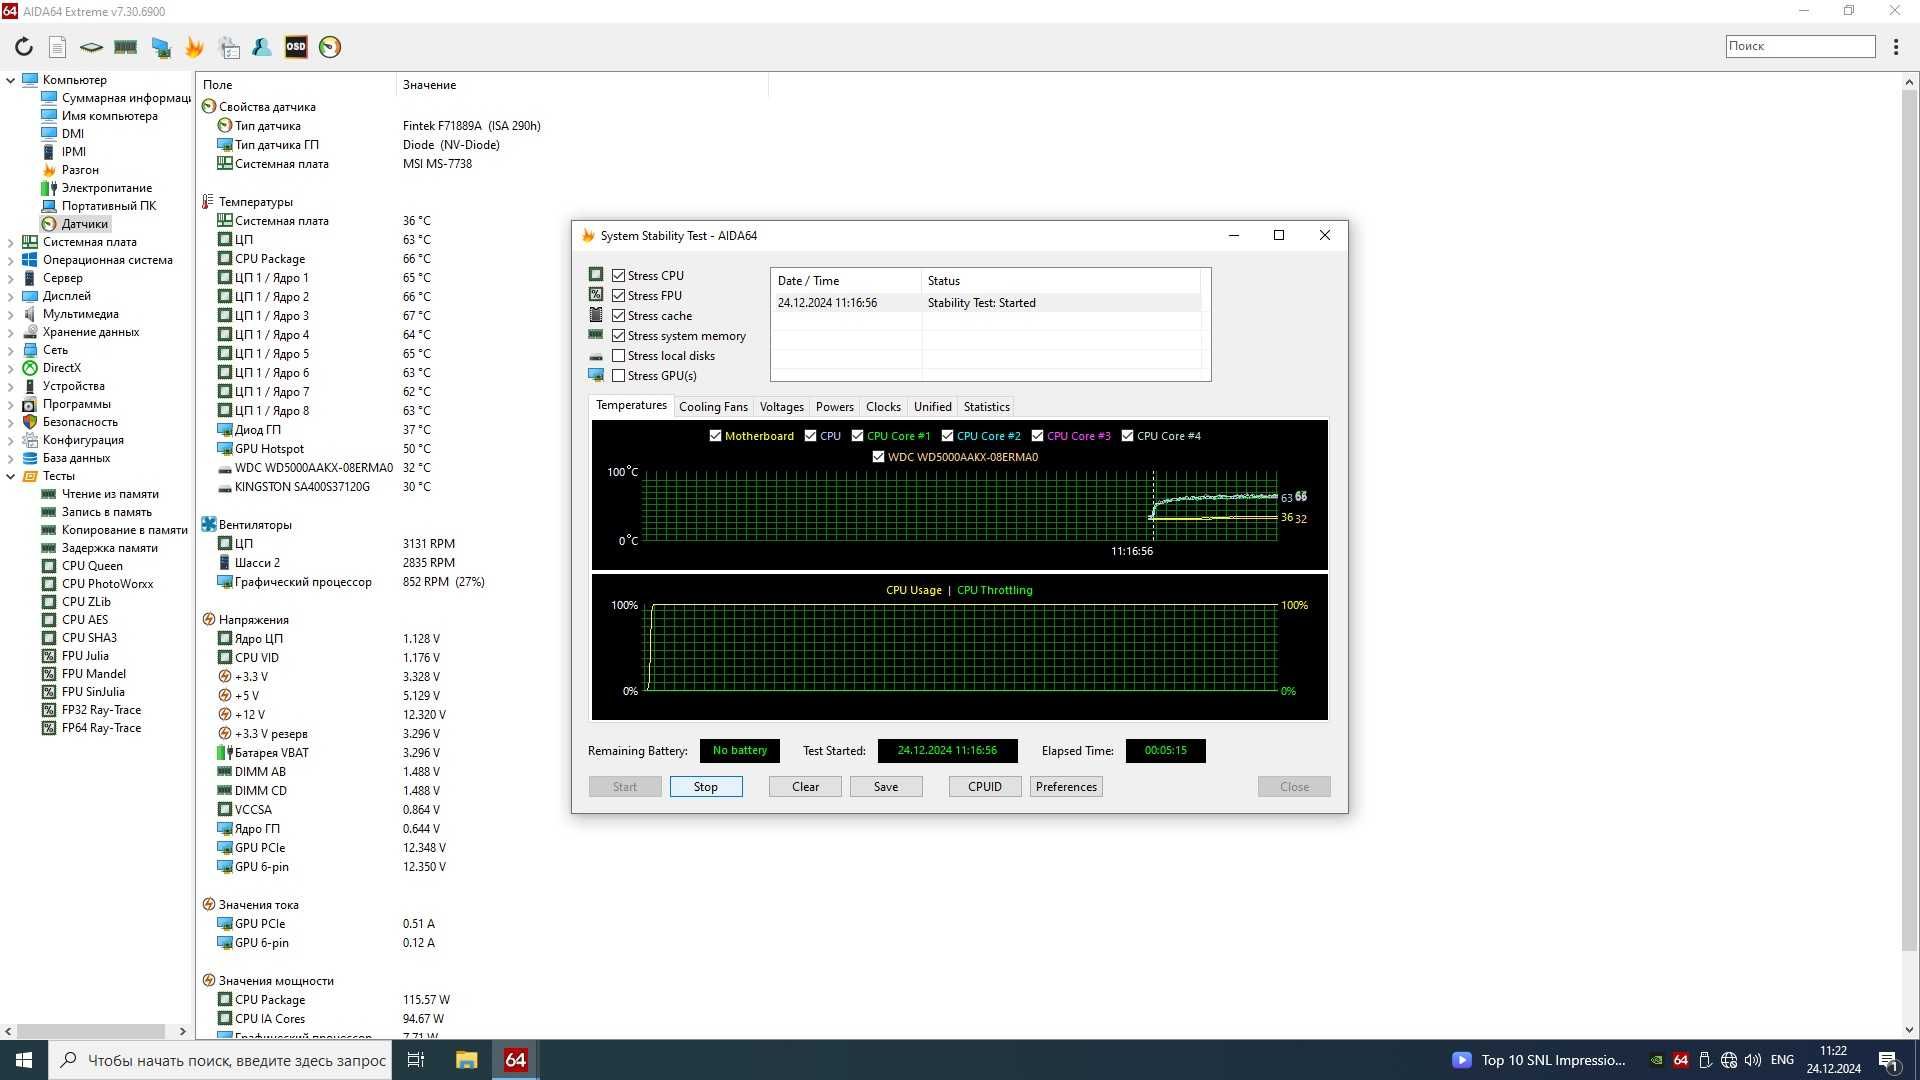
Task: Uncheck Stress CPU checkbox
Action: [x=618, y=276]
